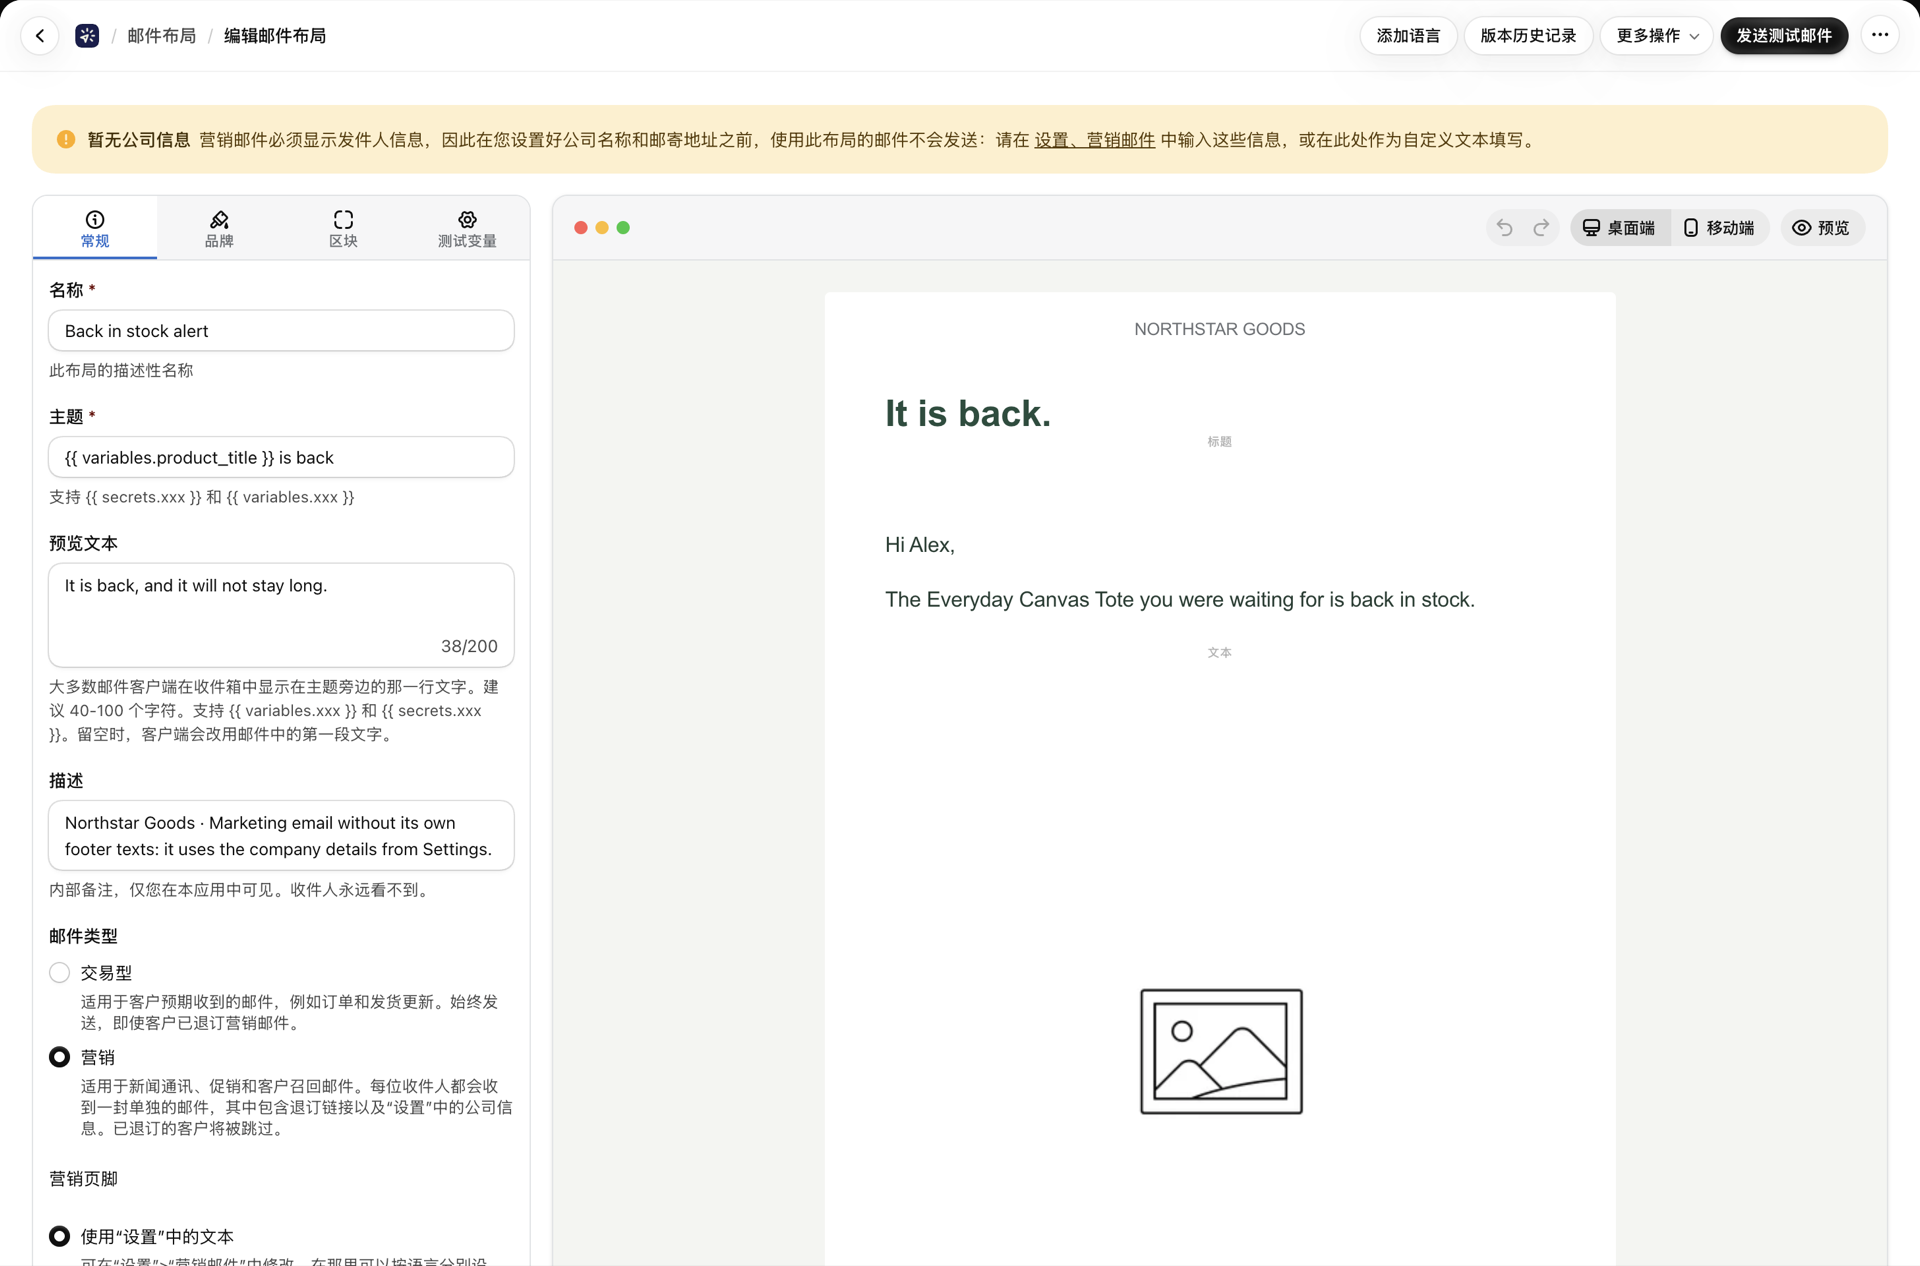Edit the 预览文本 textarea
The width and height of the screenshot is (1920, 1266).
point(281,615)
